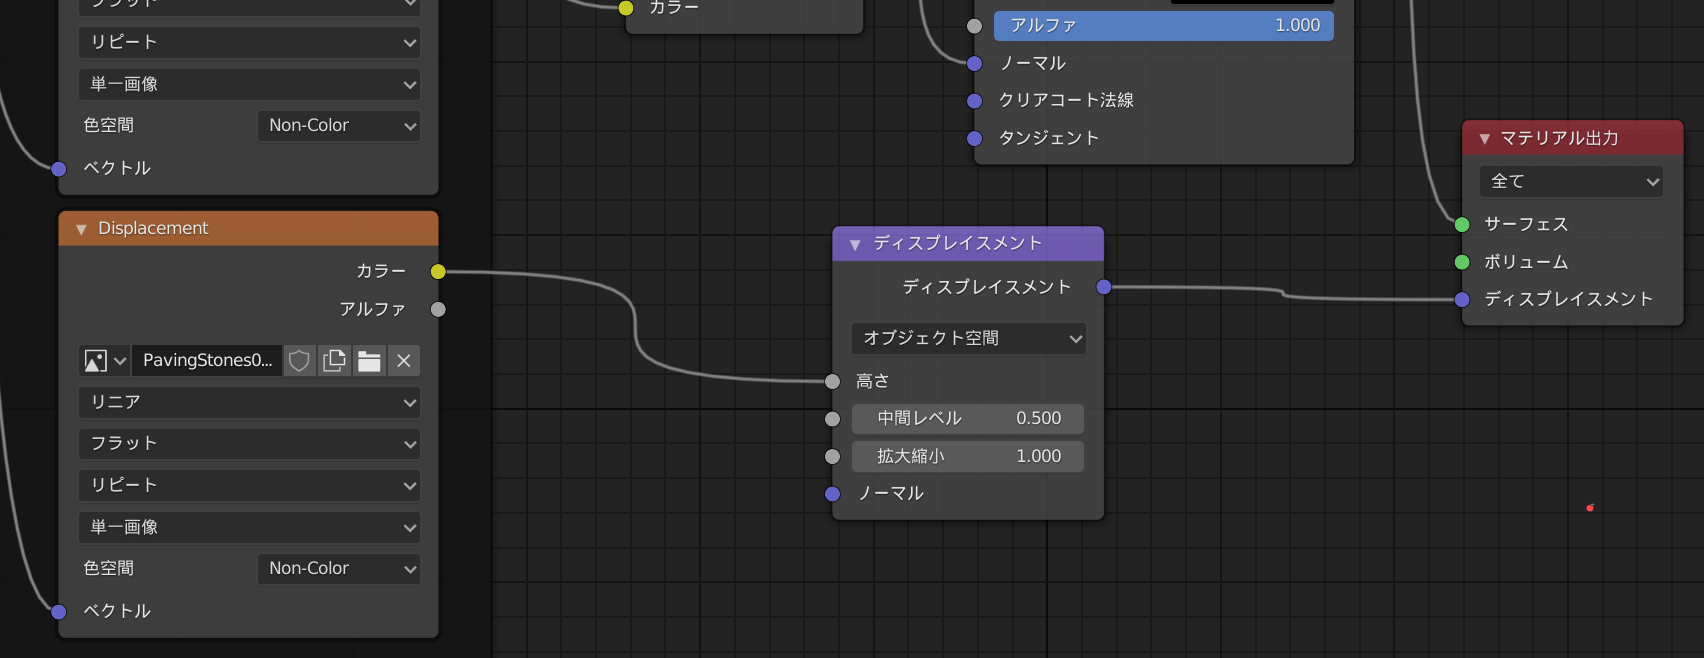Screen dimensions: 1704x658
Task: Click the yellow カラー socket on the uppermost node
Action: pyautogui.click(x=626, y=8)
